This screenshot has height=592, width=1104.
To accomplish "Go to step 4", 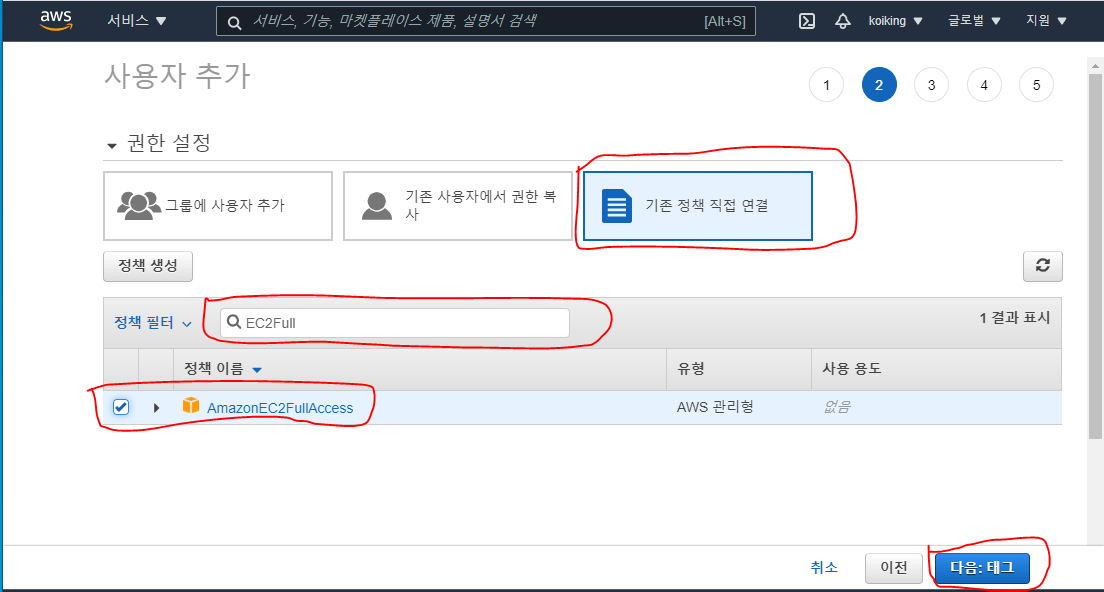I will [984, 85].
